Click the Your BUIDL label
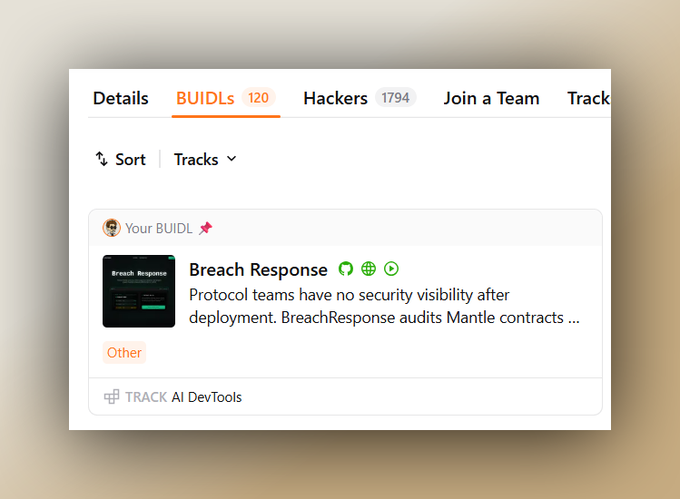 coord(159,228)
